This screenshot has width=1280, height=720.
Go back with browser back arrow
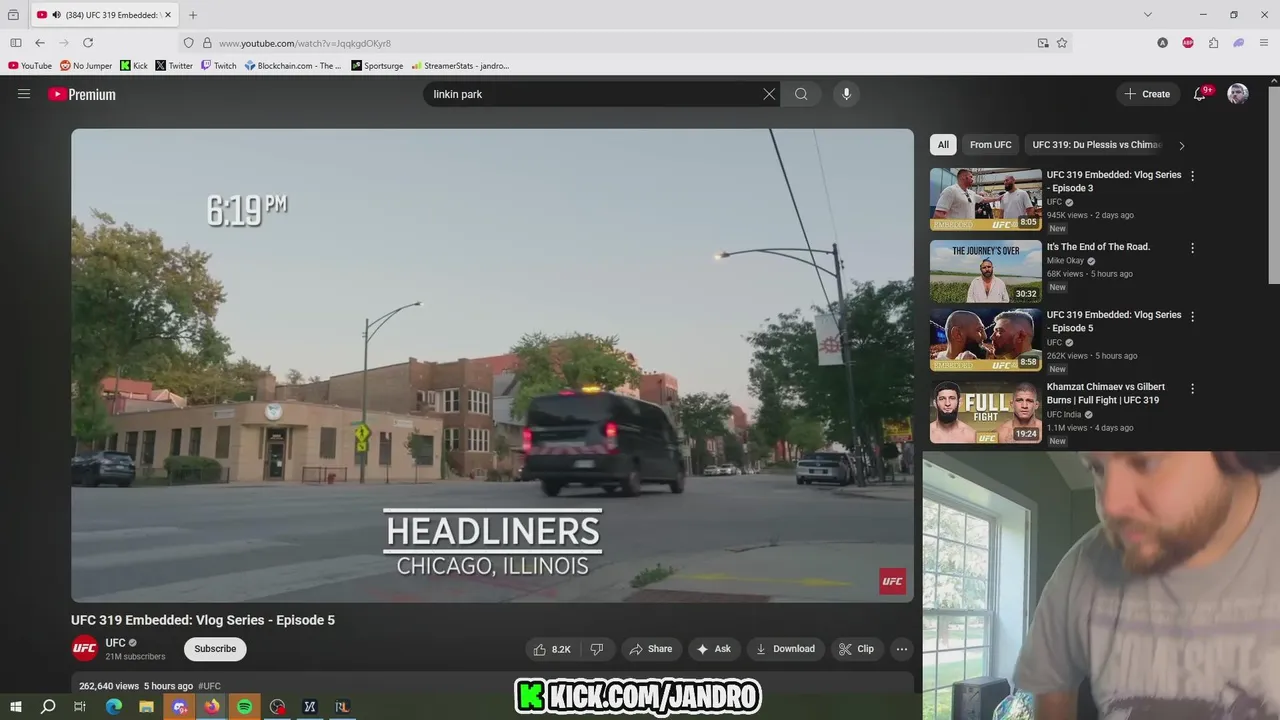coord(39,43)
